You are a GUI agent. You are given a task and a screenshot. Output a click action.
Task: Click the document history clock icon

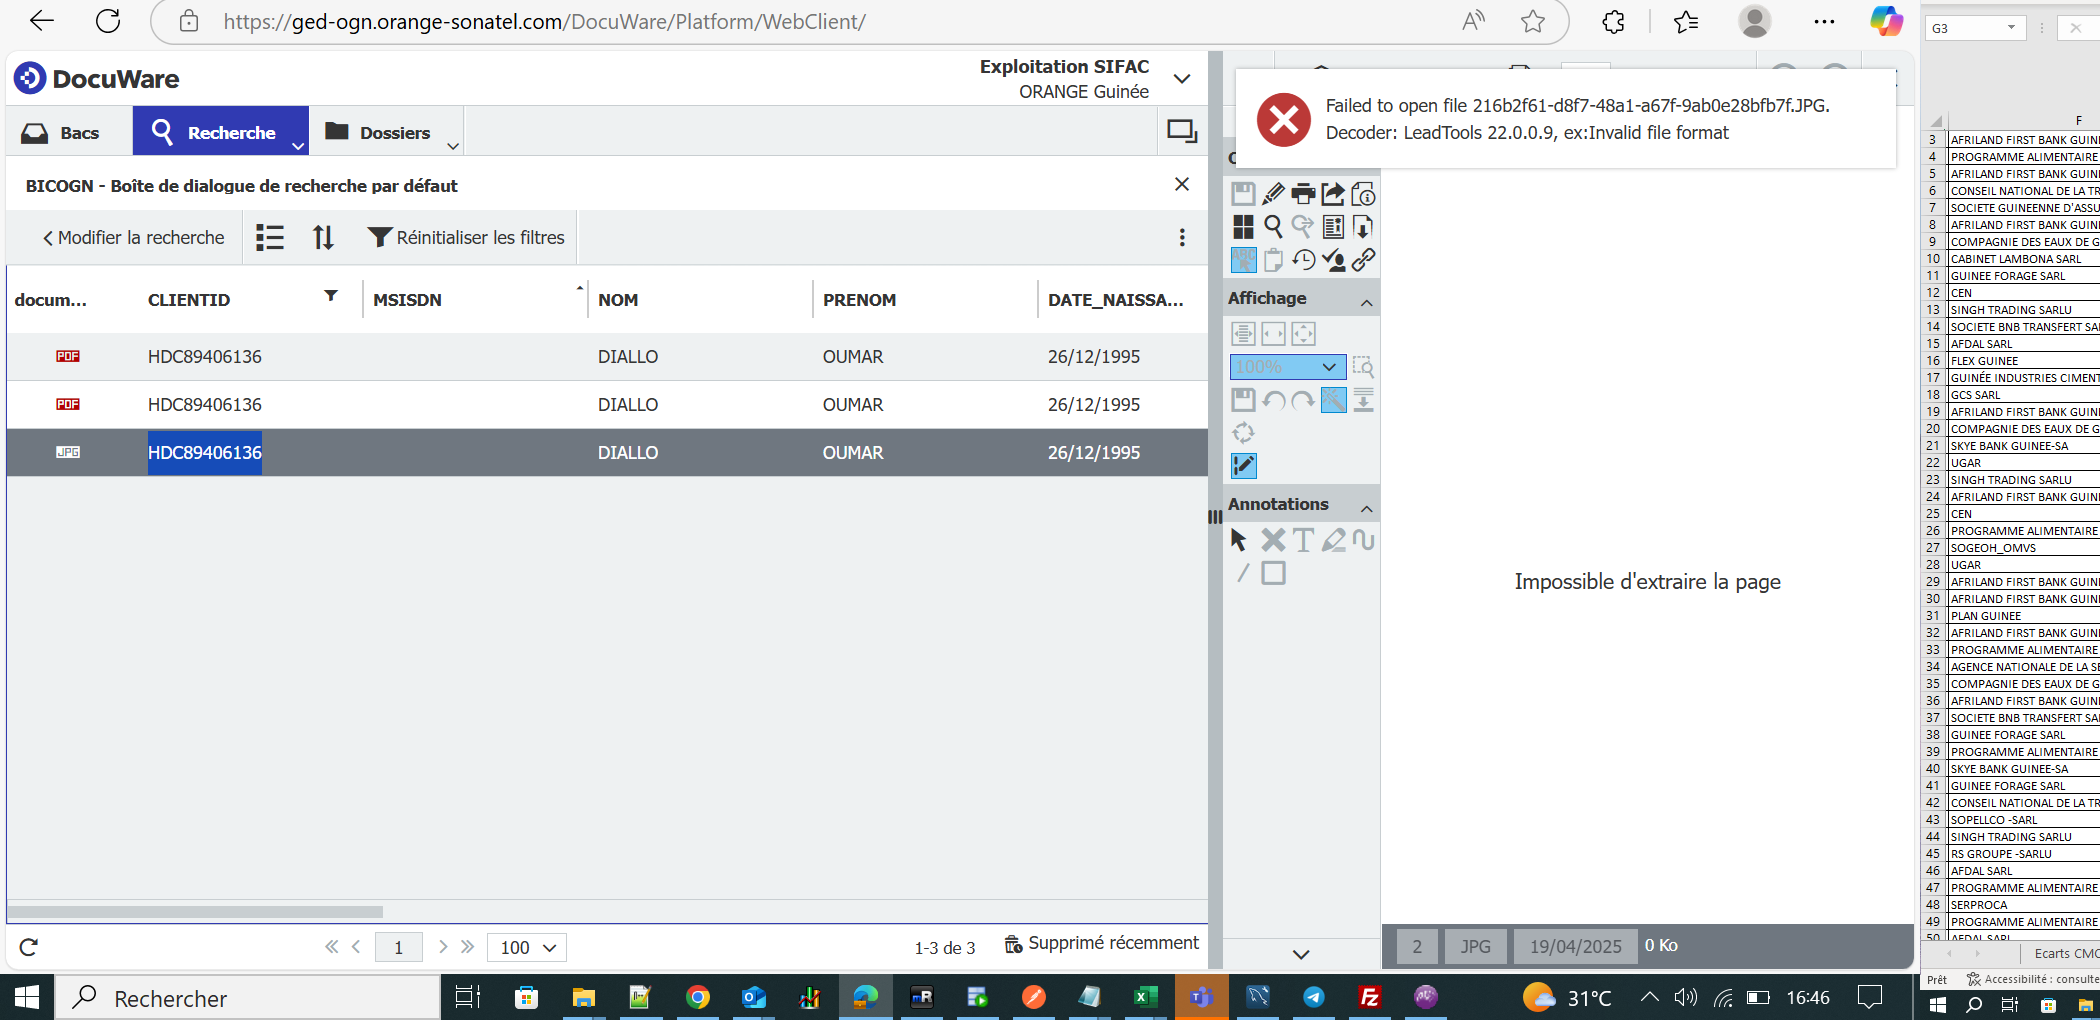click(x=1303, y=260)
